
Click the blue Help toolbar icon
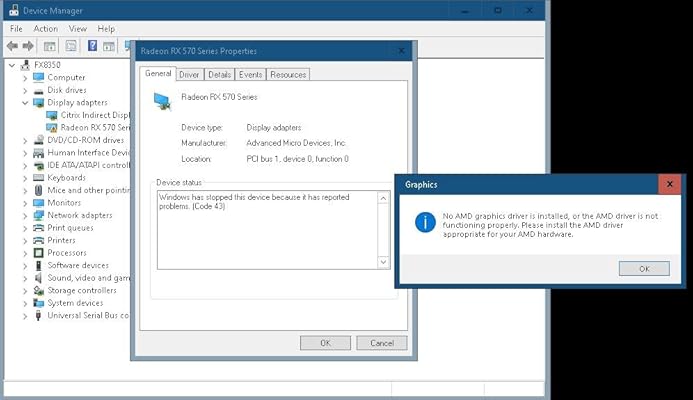point(92,46)
